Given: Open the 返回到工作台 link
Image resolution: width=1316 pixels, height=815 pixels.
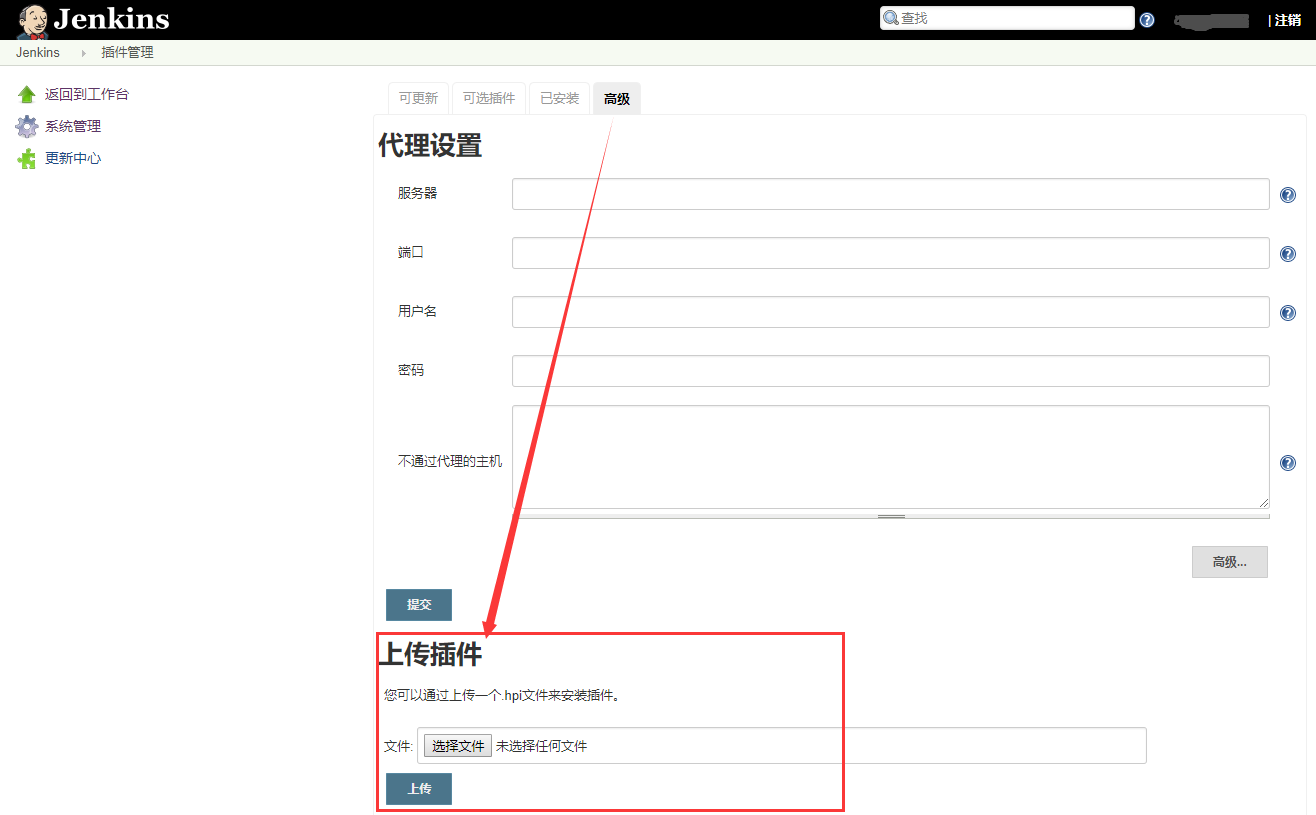Looking at the screenshot, I should [87, 94].
